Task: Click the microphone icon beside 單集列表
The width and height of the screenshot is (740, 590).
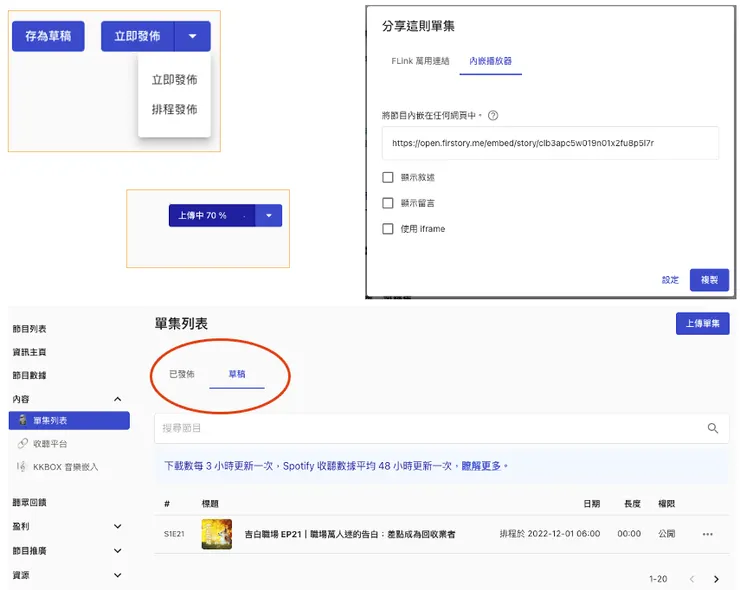Action: point(22,420)
